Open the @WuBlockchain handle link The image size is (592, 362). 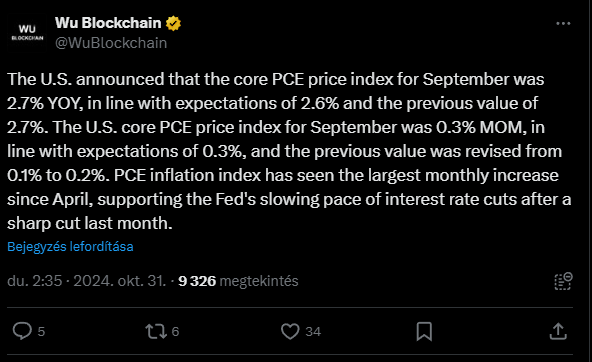(x=111, y=43)
